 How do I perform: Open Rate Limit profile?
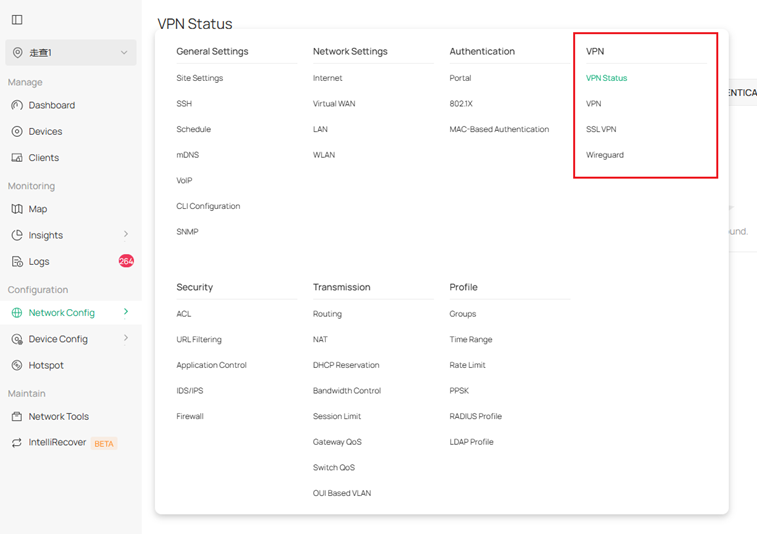point(467,365)
